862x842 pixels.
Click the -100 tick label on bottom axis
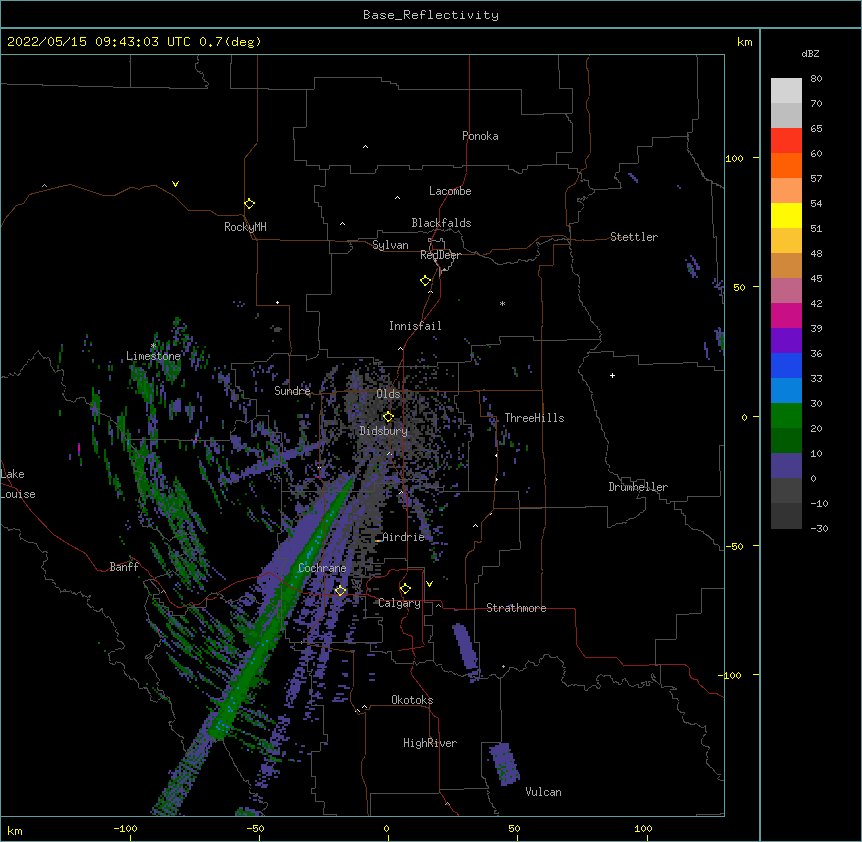(125, 828)
